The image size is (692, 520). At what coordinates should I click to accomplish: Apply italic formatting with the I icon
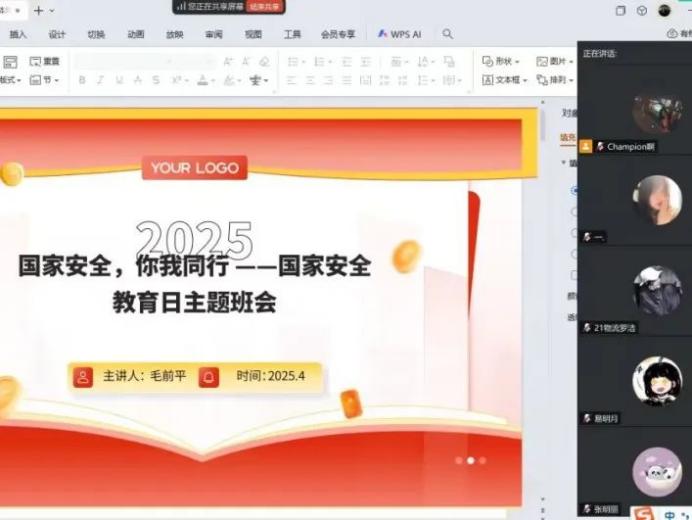click(100, 80)
